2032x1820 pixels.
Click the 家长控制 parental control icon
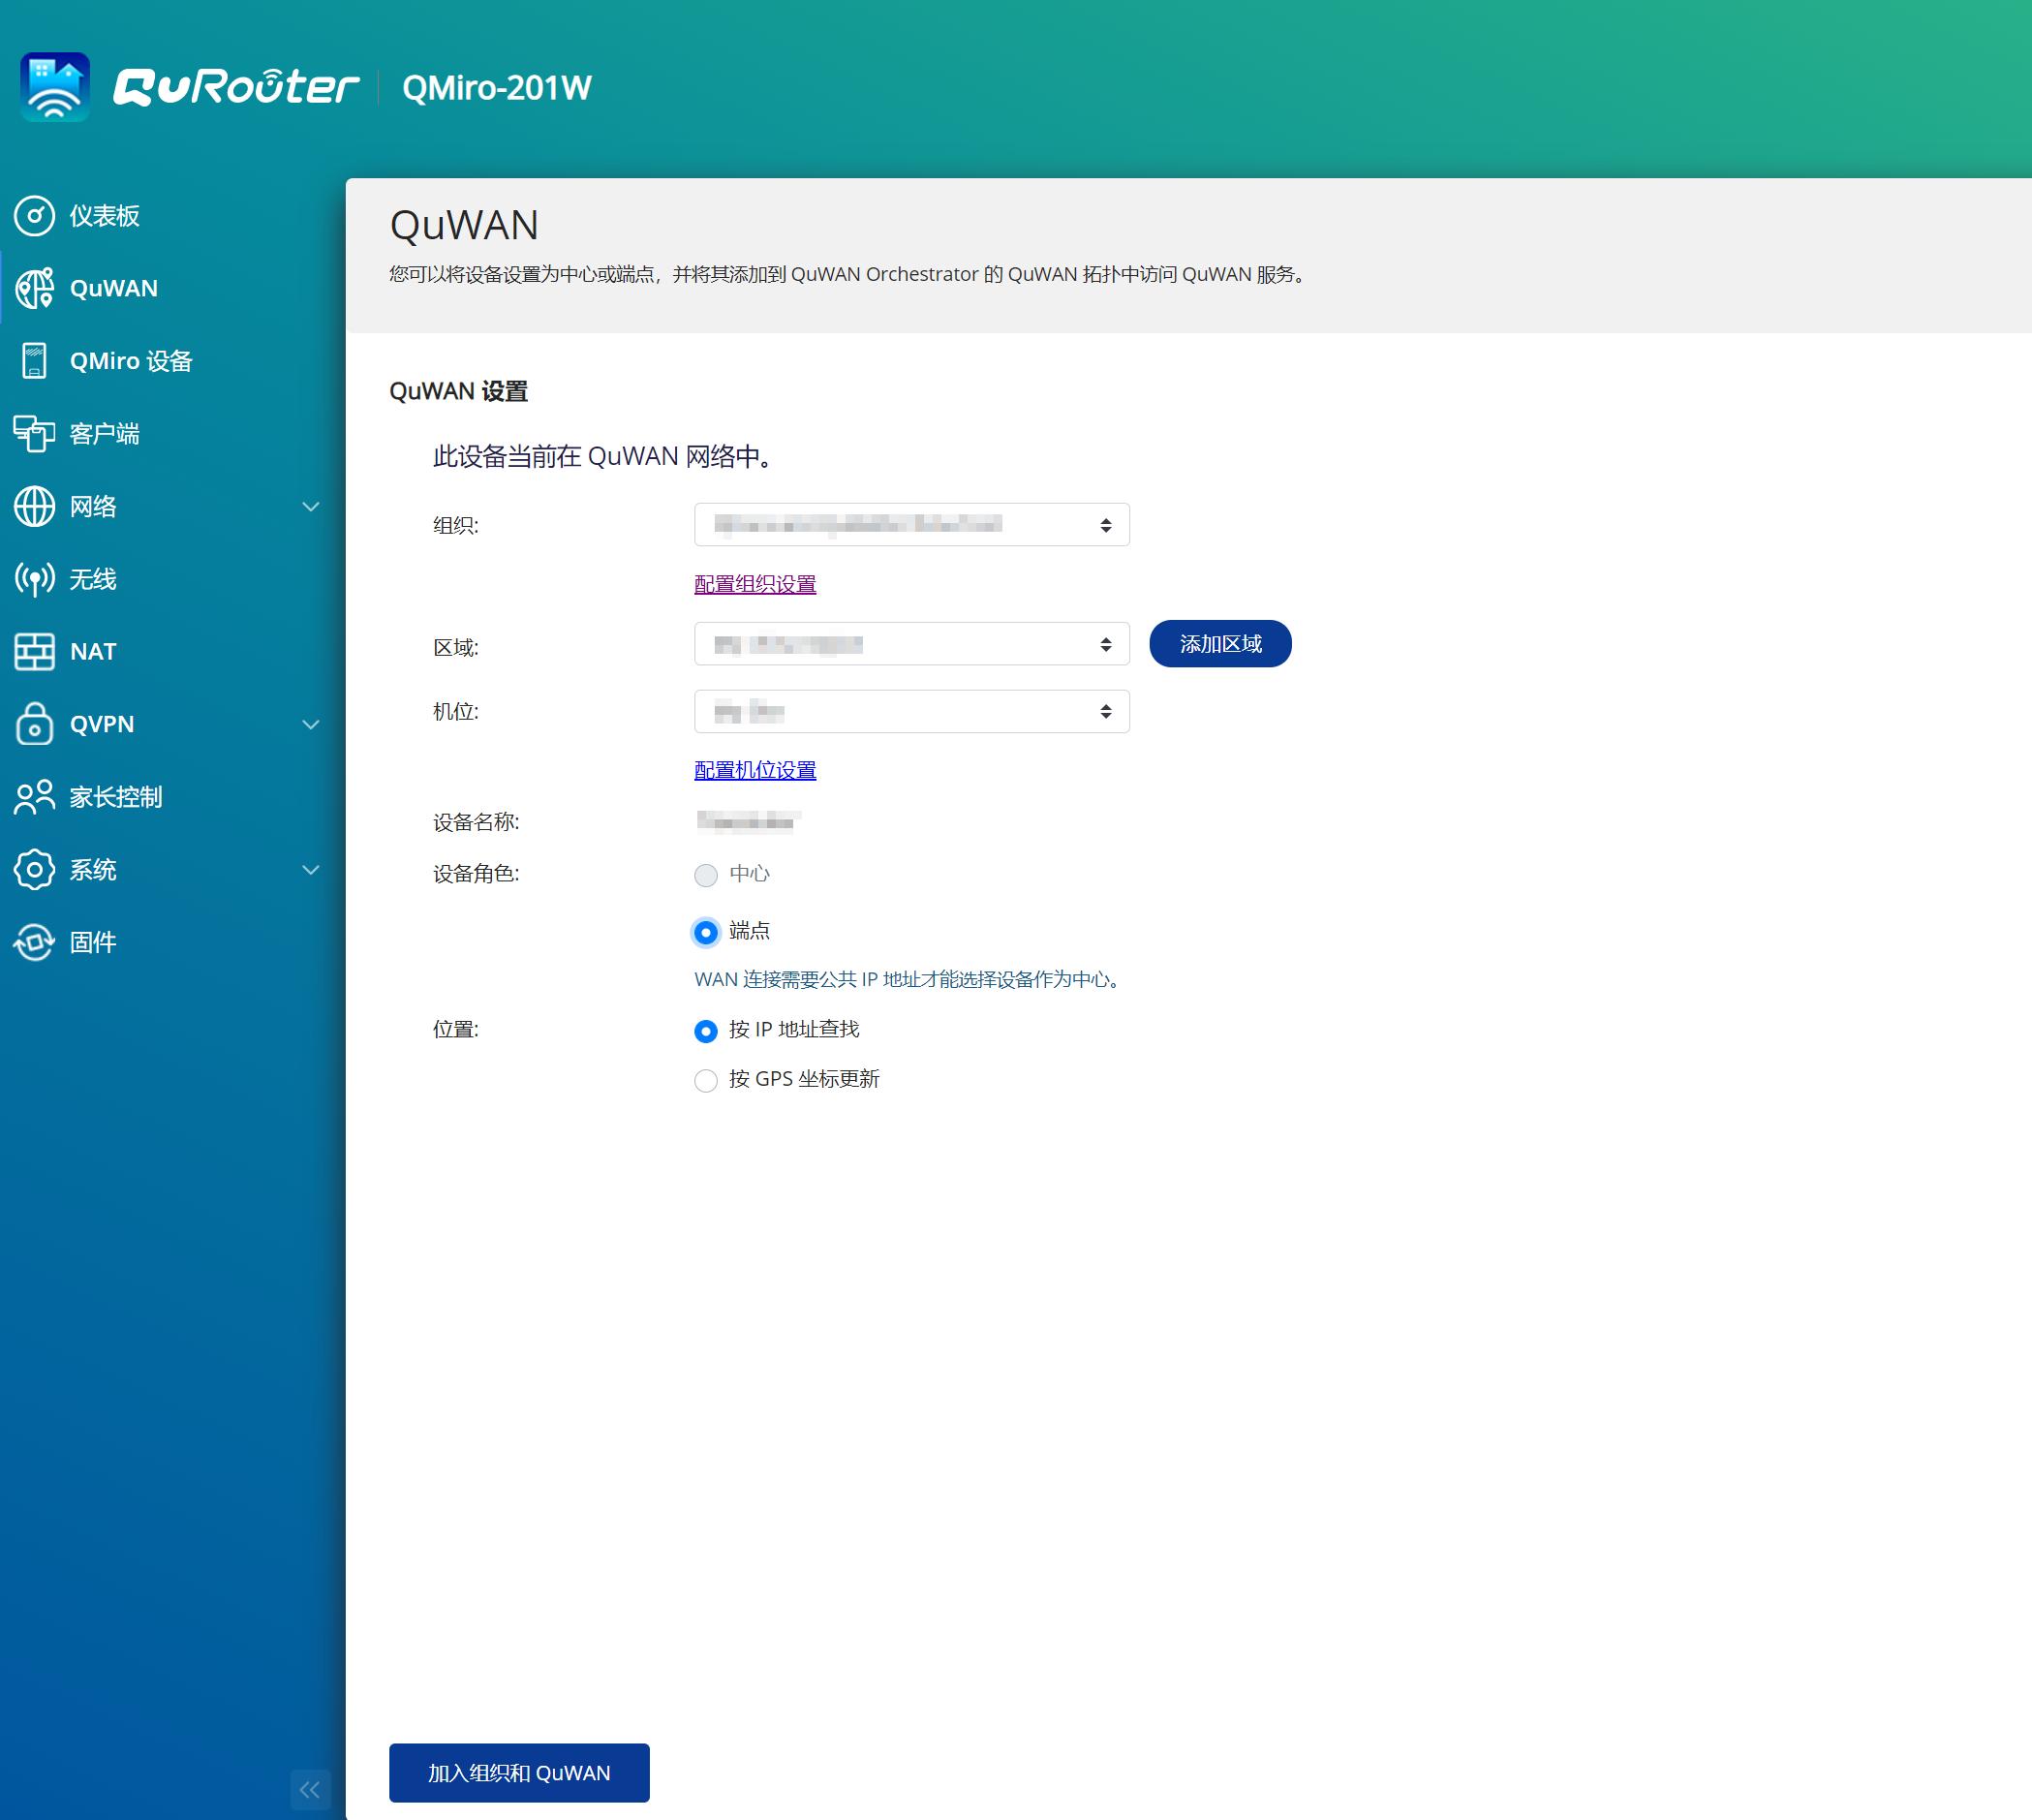click(34, 797)
